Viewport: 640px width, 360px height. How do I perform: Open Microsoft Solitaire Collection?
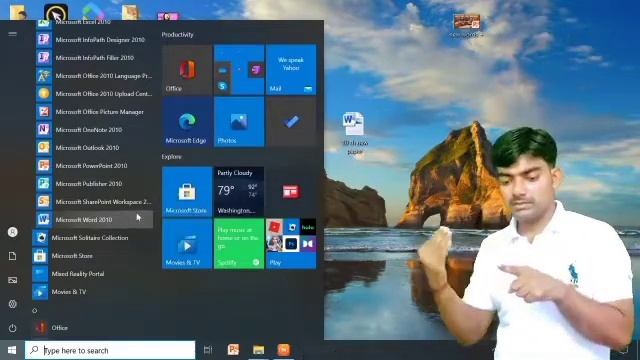[x=93, y=238]
